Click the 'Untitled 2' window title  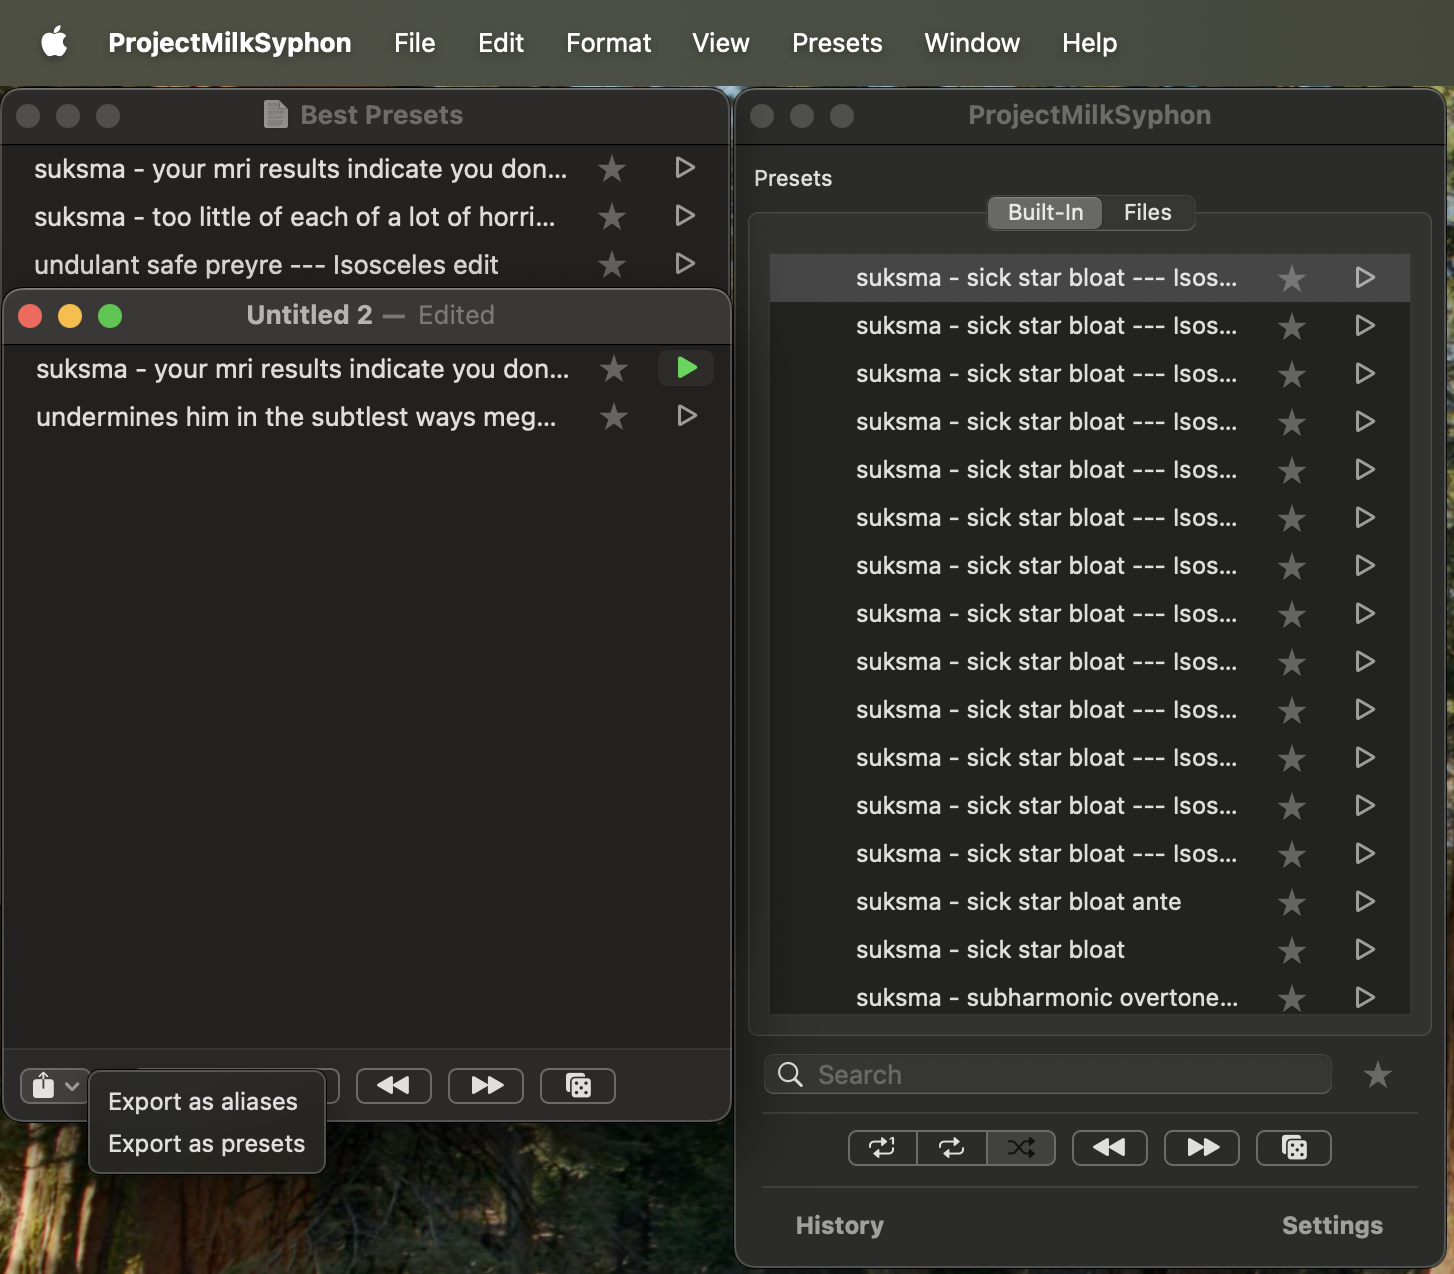click(309, 315)
